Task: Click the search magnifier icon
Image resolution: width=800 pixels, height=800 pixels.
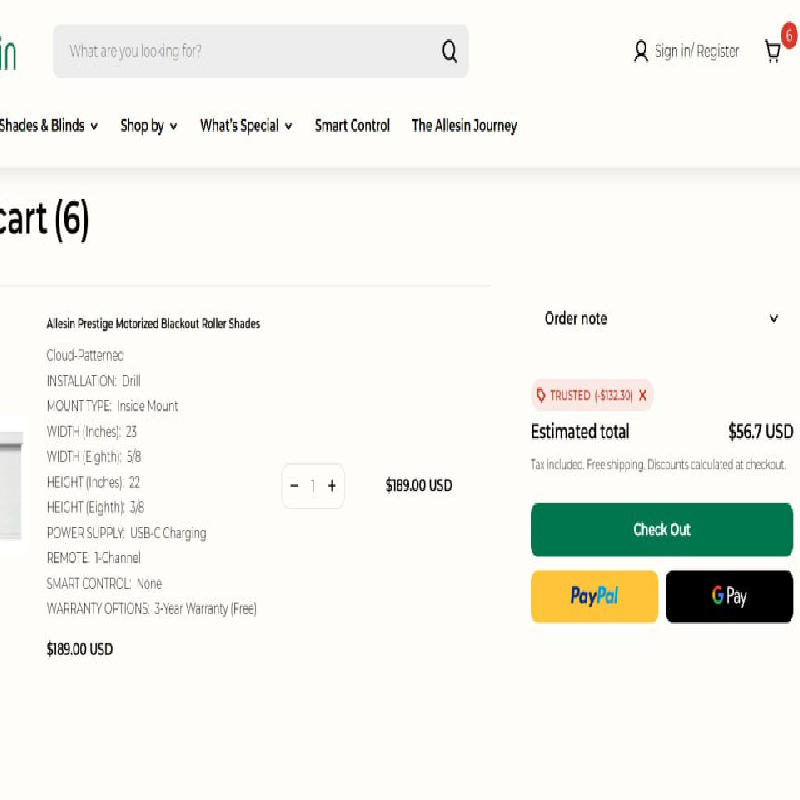Action: point(449,51)
